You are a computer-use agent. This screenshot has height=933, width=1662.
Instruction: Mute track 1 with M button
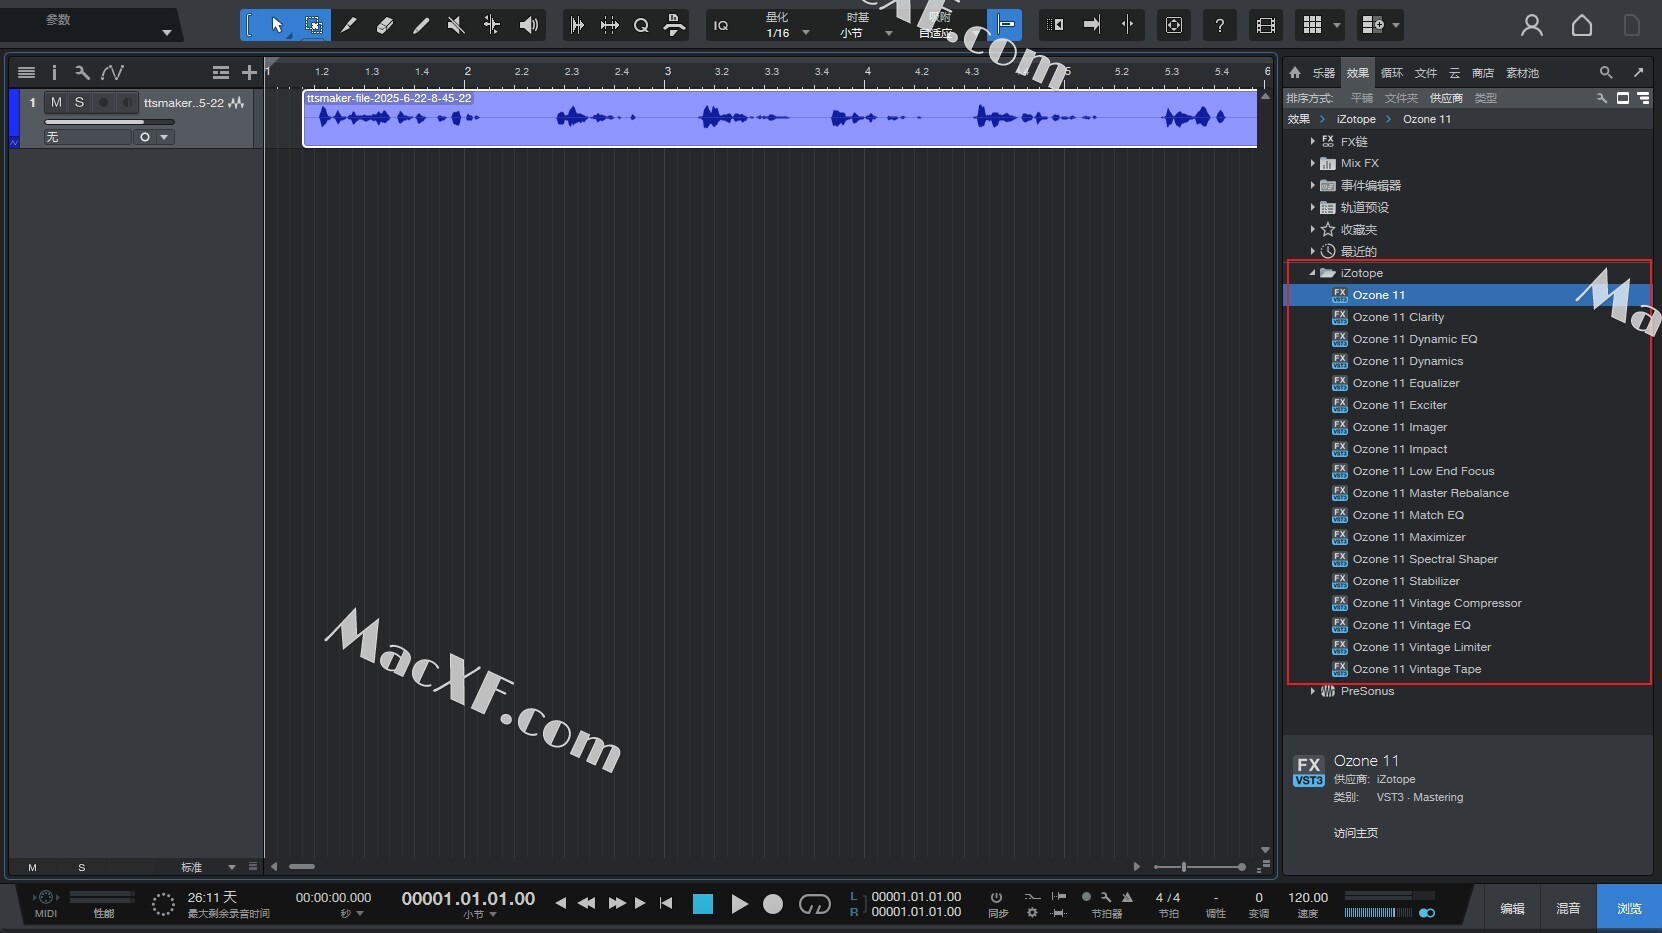pyautogui.click(x=56, y=102)
